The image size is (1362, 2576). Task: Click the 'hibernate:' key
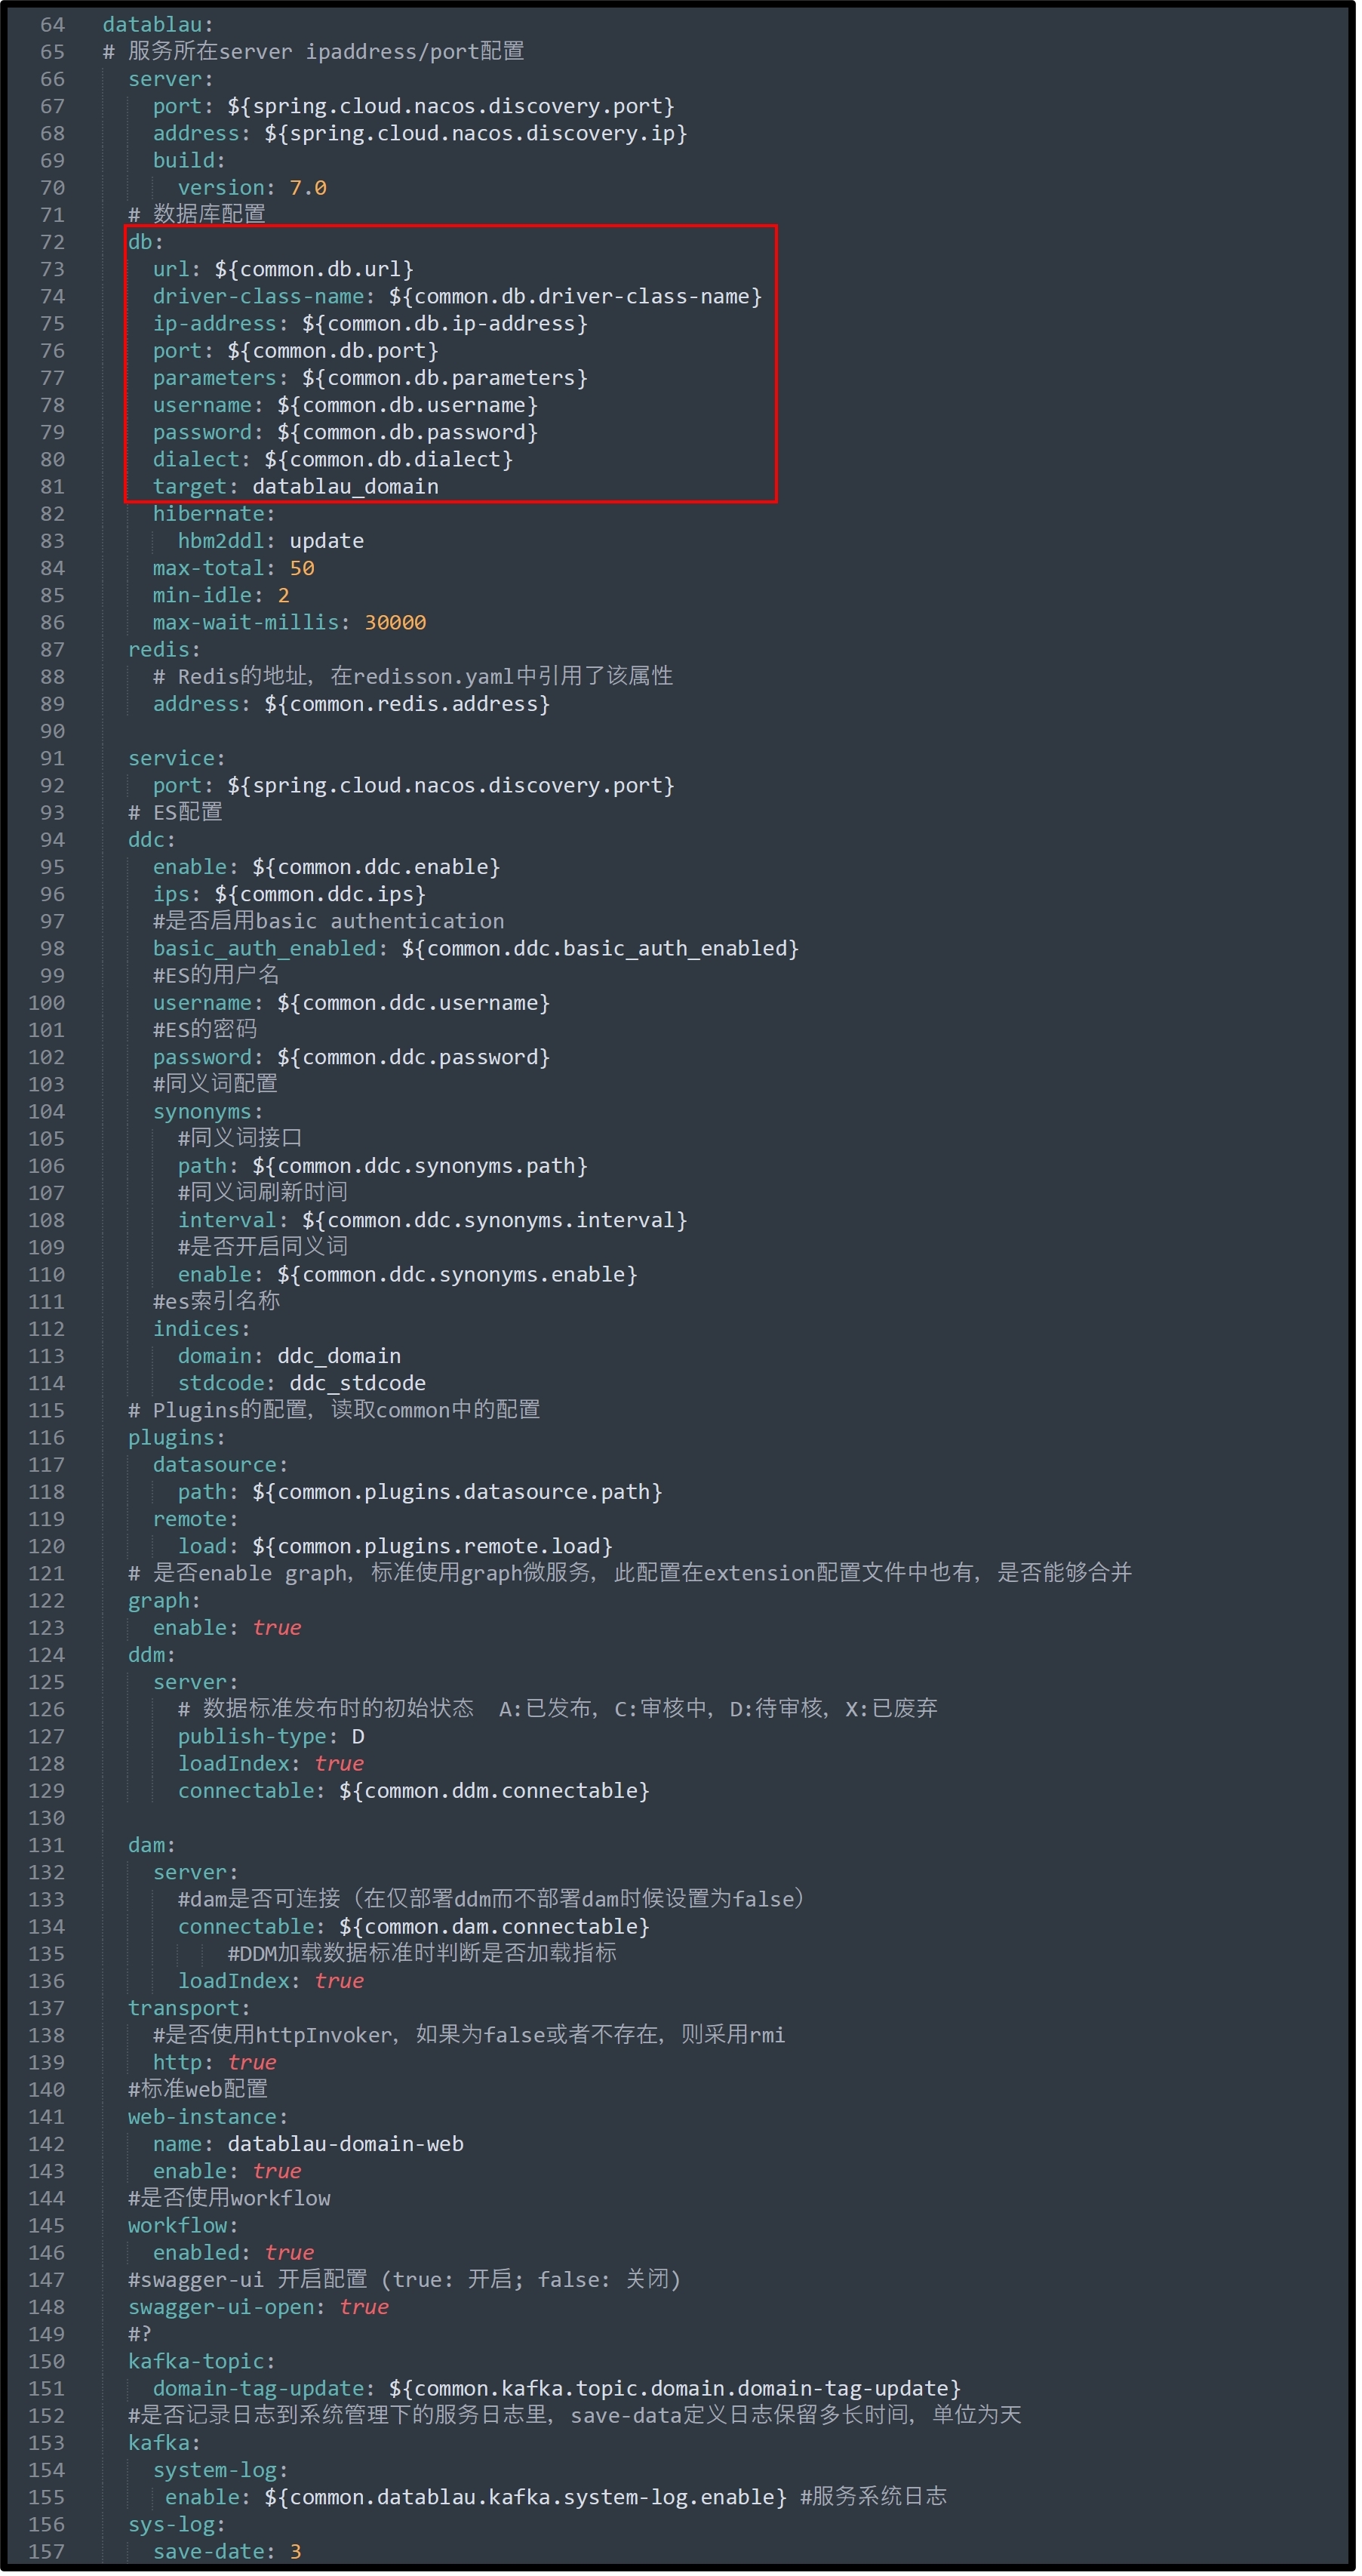pos(213,514)
